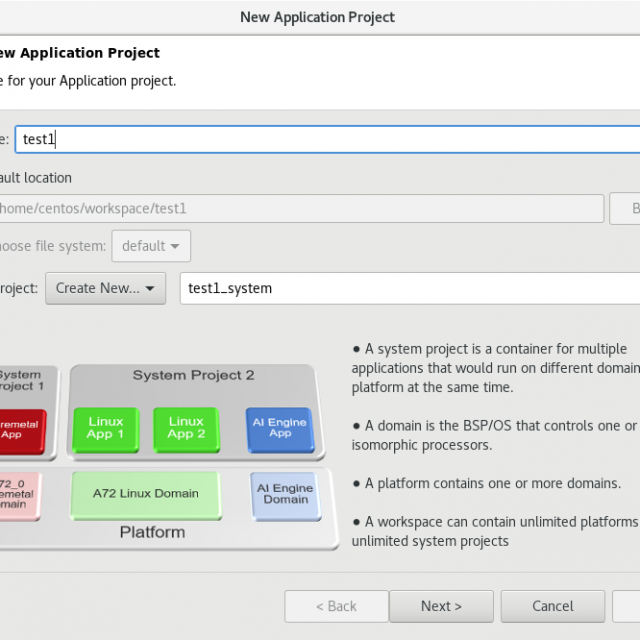Click the System Project 2 container label
This screenshot has height=640, width=640.
[x=193, y=375]
